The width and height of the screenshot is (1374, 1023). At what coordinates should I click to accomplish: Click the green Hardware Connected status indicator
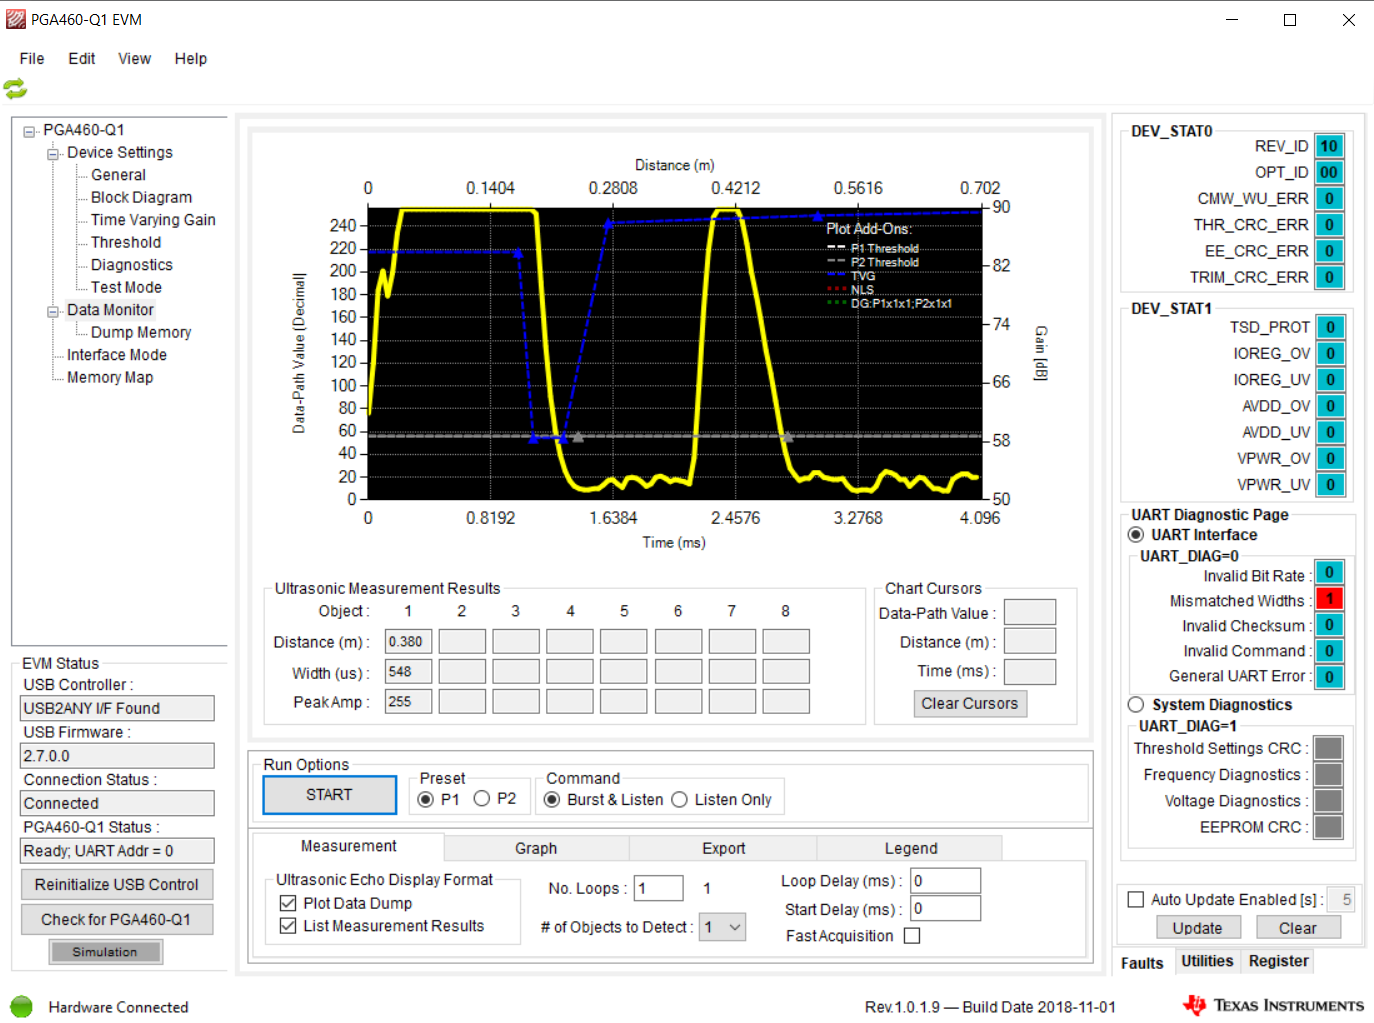tap(21, 1006)
